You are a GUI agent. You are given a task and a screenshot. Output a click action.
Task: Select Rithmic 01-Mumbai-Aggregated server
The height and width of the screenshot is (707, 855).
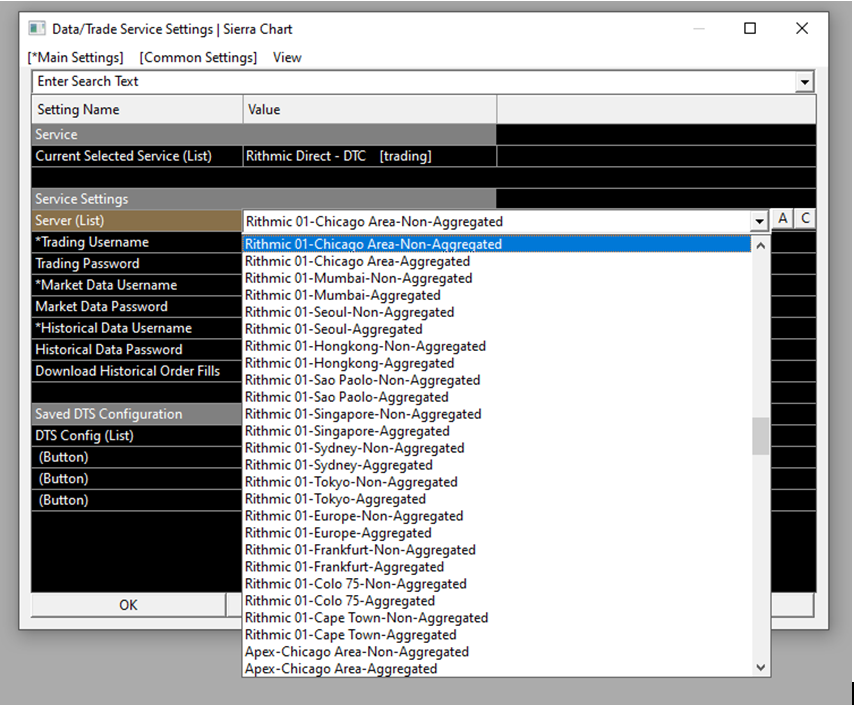[342, 295]
